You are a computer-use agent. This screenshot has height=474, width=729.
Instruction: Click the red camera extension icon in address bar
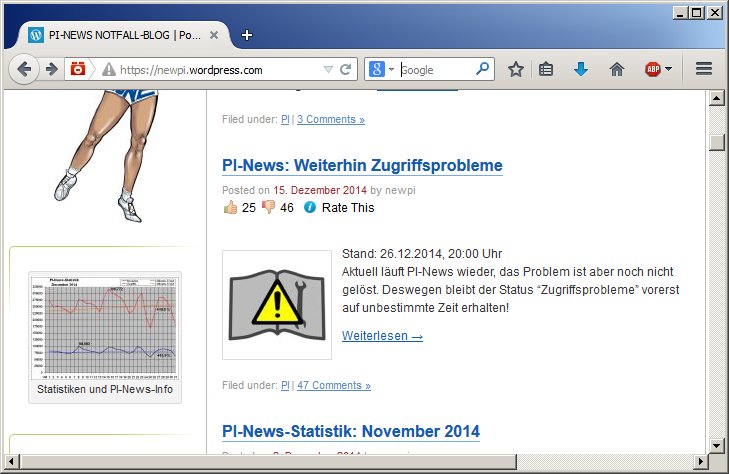[x=78, y=69]
